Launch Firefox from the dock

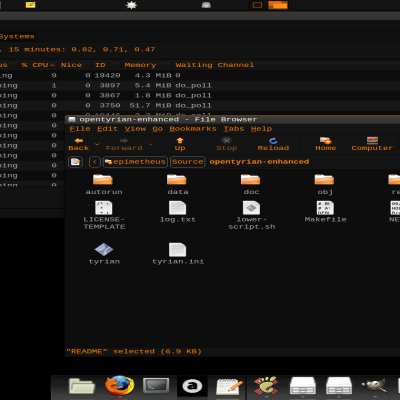click(119, 386)
